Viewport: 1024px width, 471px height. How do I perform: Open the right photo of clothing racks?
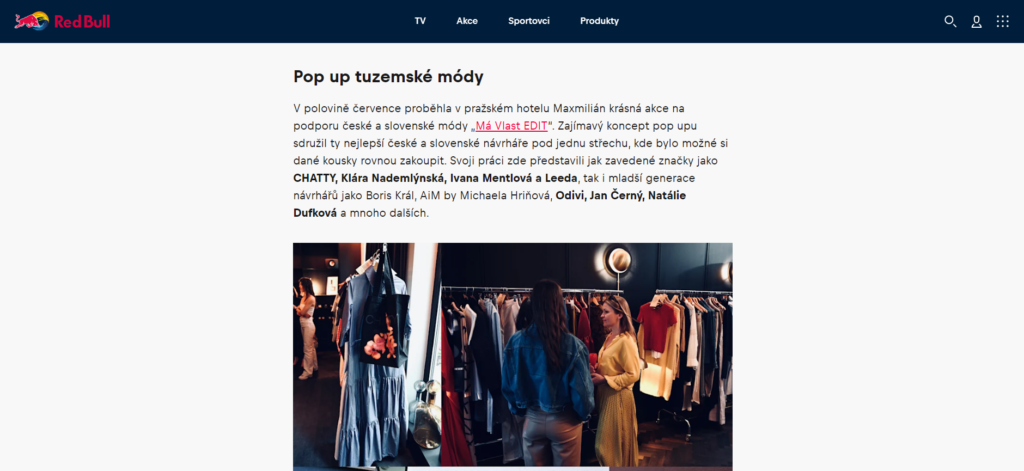pos(586,354)
